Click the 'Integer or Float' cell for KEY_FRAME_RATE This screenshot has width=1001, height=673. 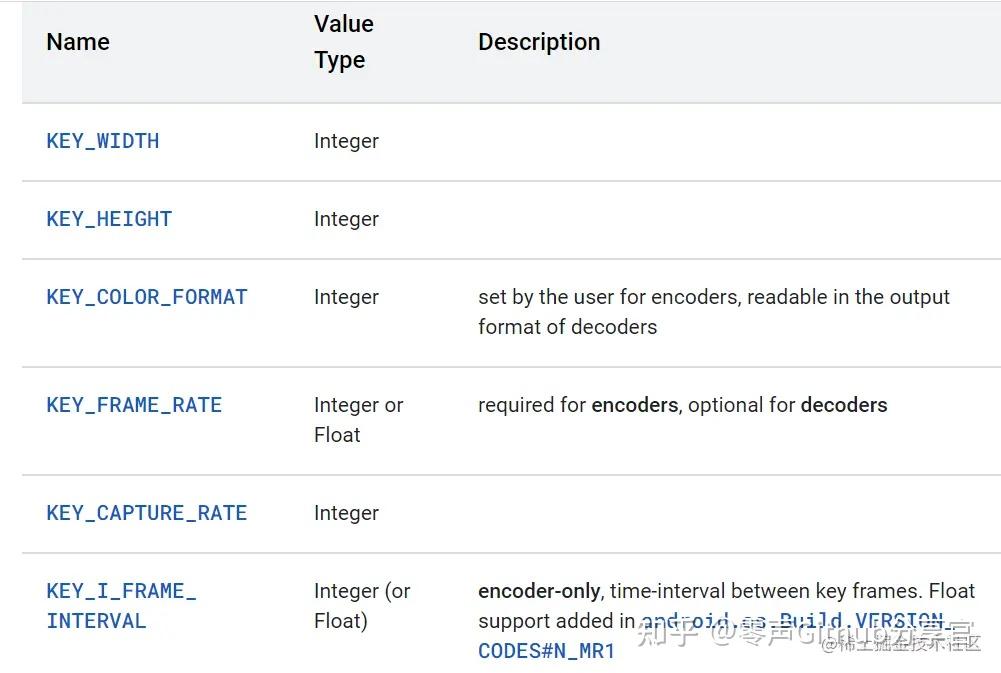(x=358, y=420)
